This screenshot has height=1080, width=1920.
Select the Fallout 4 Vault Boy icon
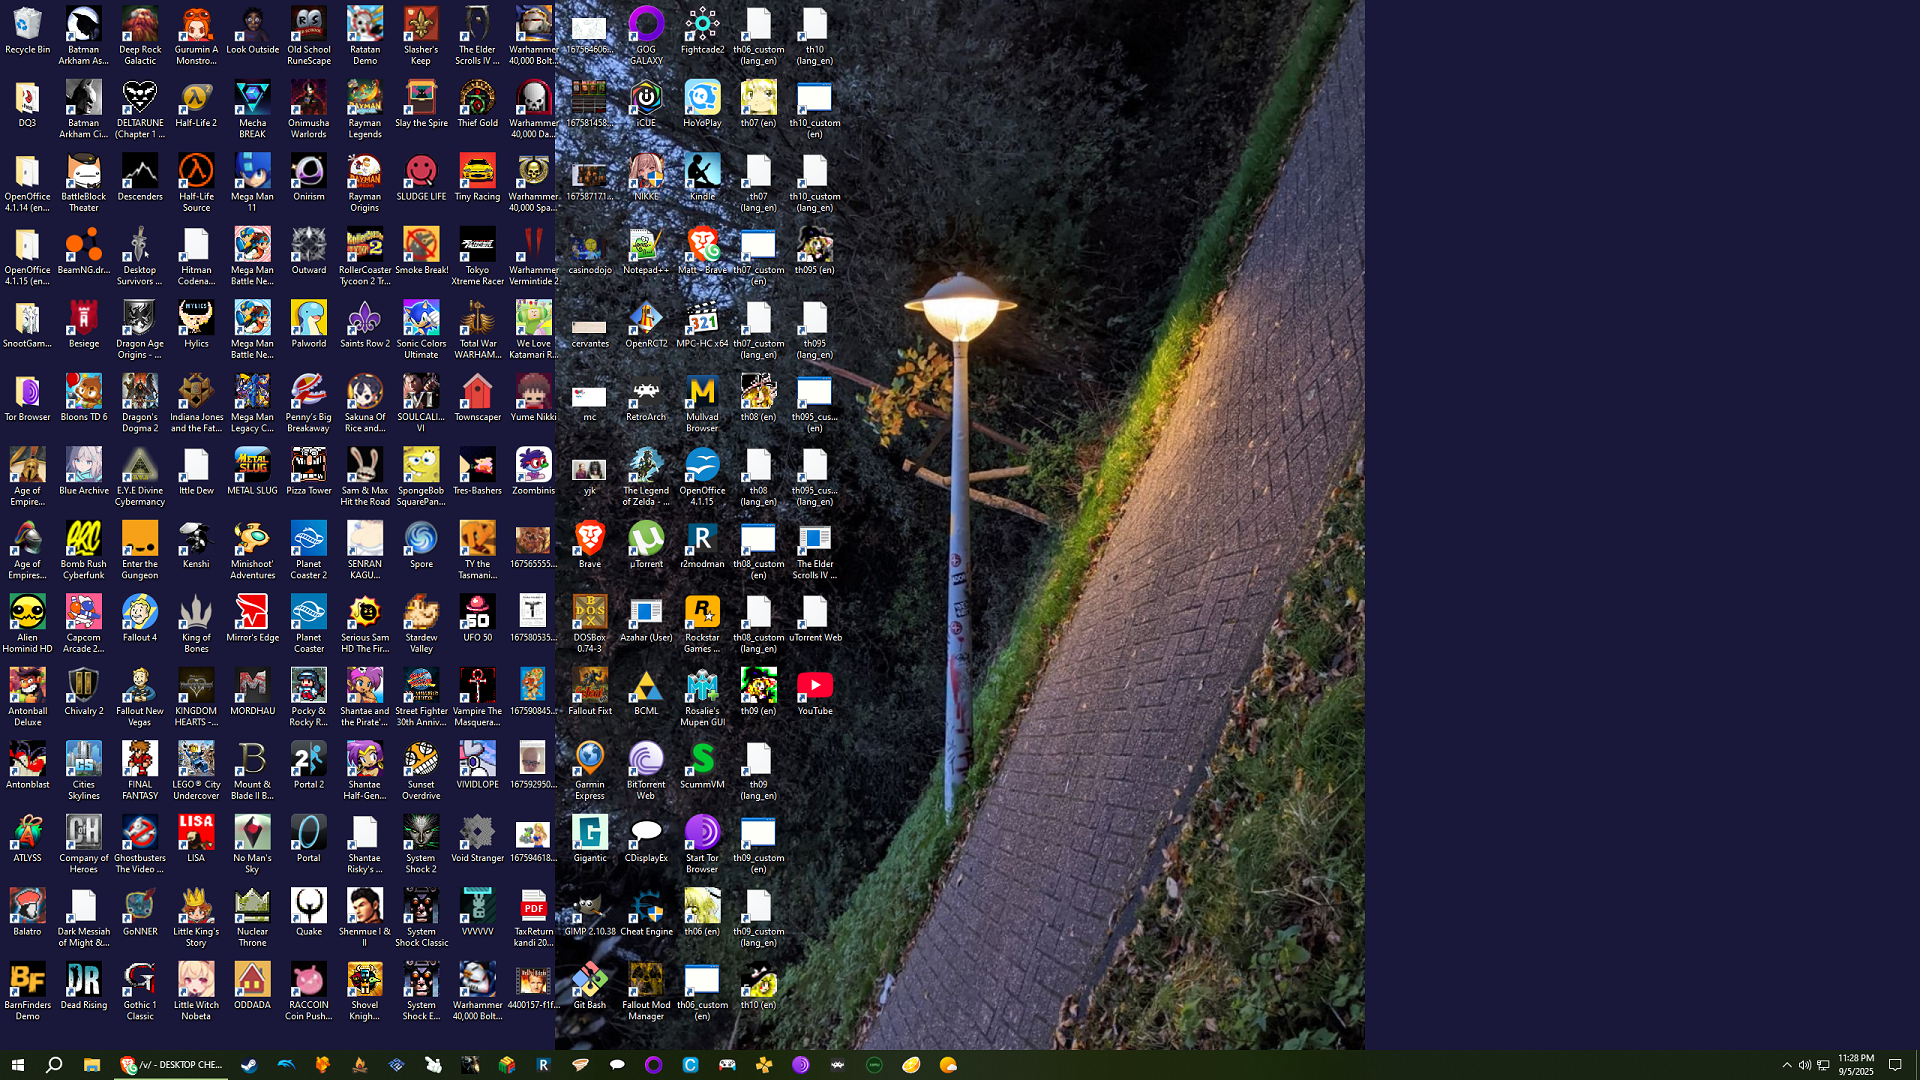(140, 613)
